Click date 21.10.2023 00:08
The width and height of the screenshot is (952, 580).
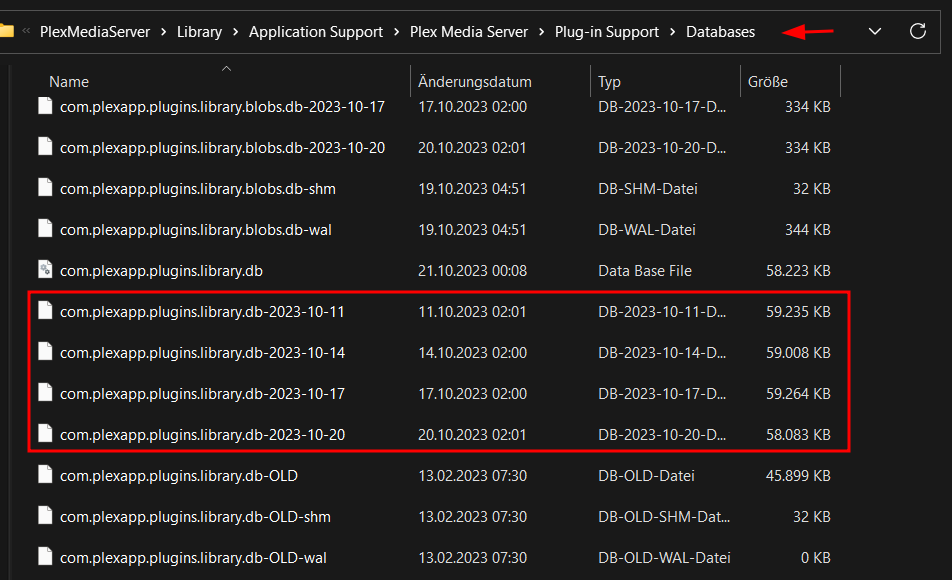pos(472,271)
